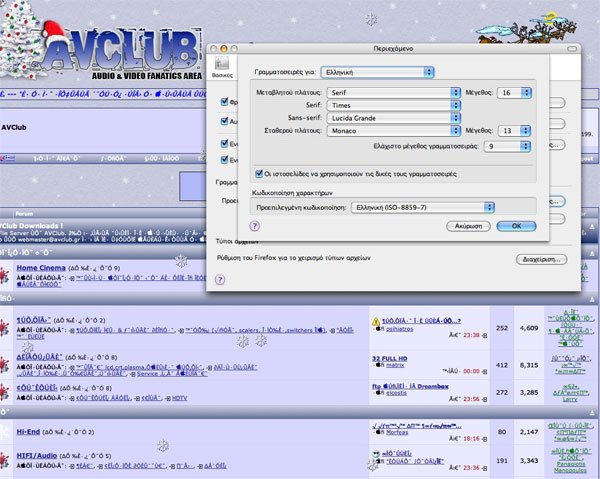Screen dimensions: 600x479
Task: Click last-post arrow icon next to 23:56
Action: point(484,399)
